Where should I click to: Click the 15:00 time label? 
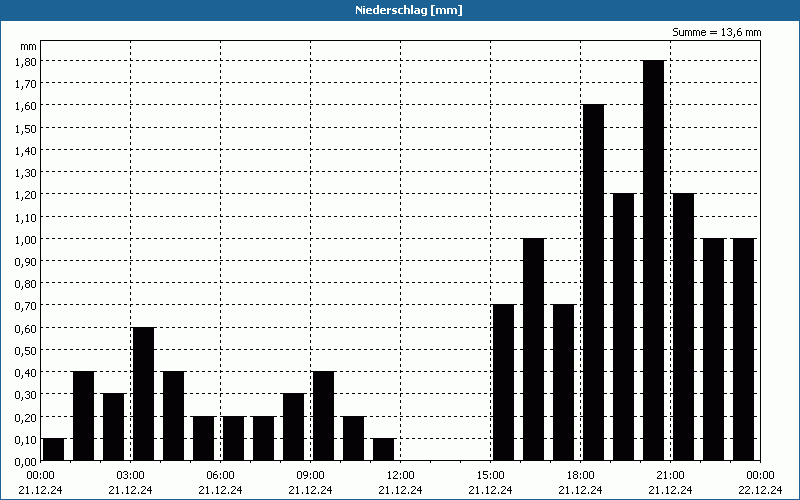coord(490,476)
